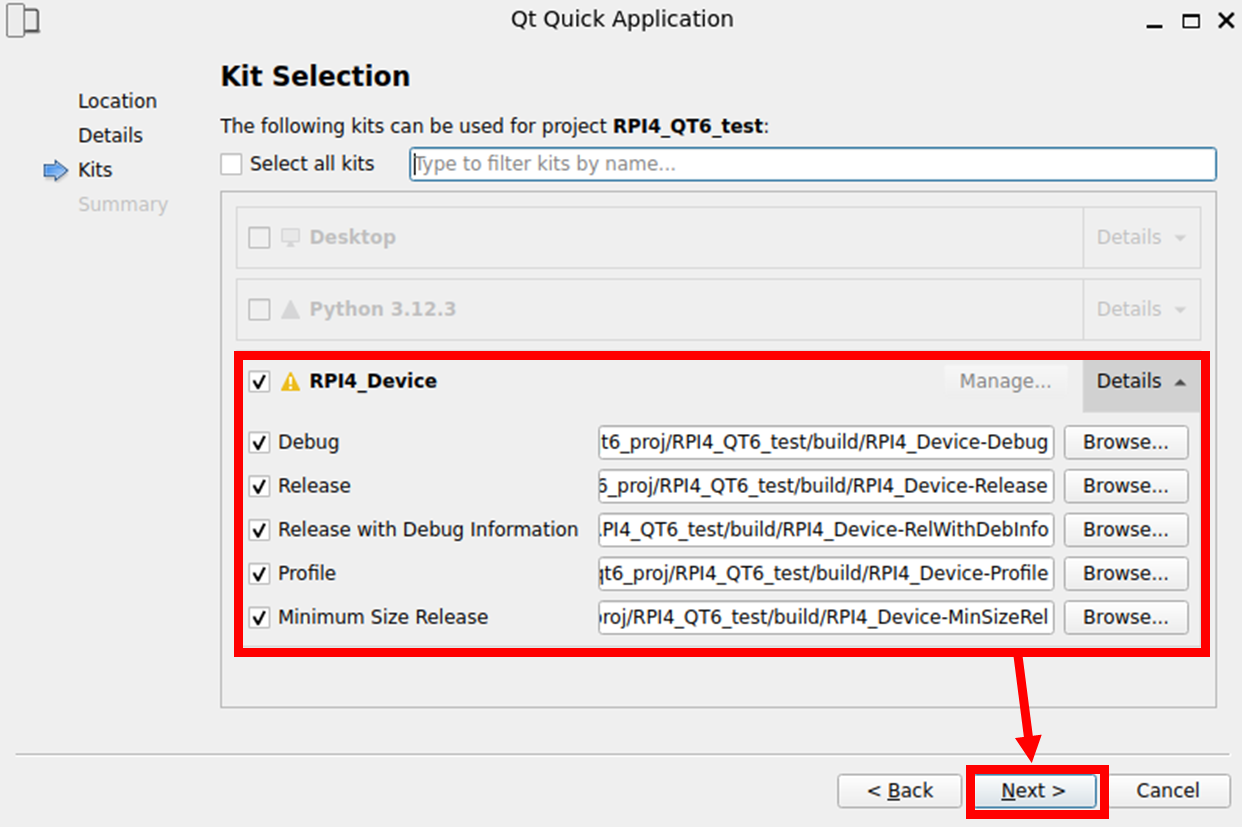
Task: Uncheck the Minimum Size Release checkbox
Action: click(259, 618)
